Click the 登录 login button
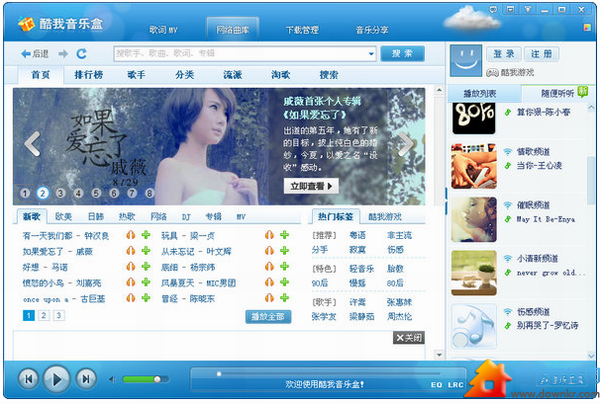 (x=504, y=54)
